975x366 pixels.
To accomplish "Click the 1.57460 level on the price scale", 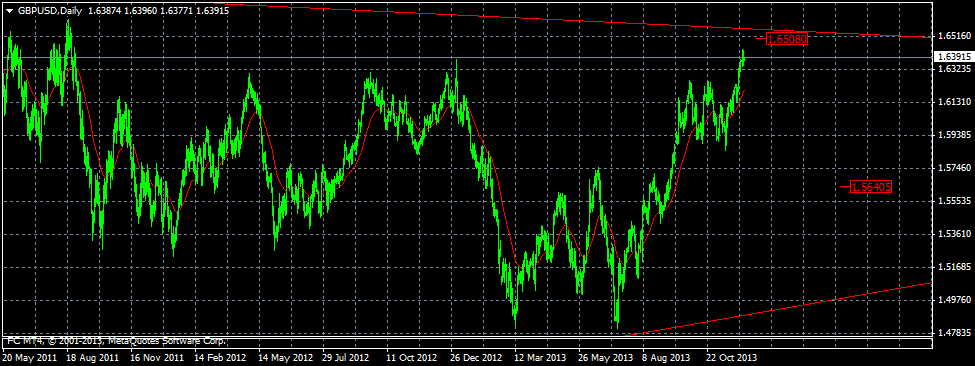I will [953, 168].
